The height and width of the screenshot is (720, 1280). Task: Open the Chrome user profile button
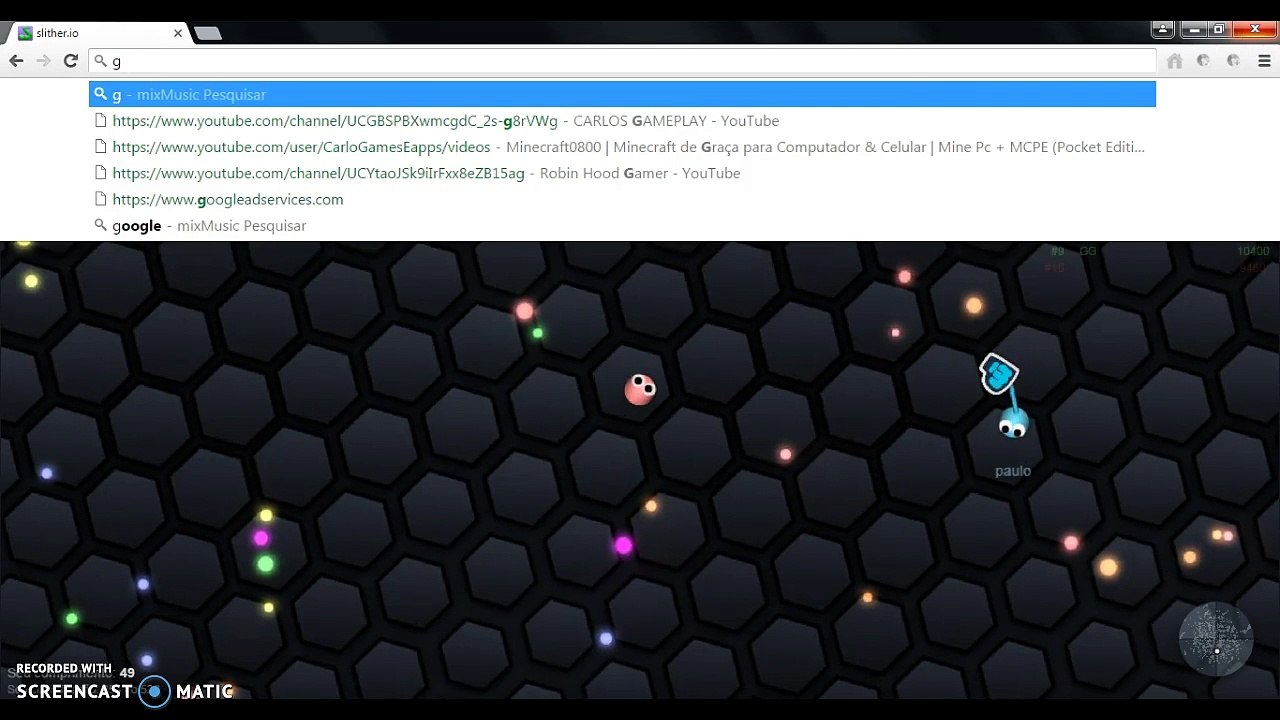(1162, 29)
